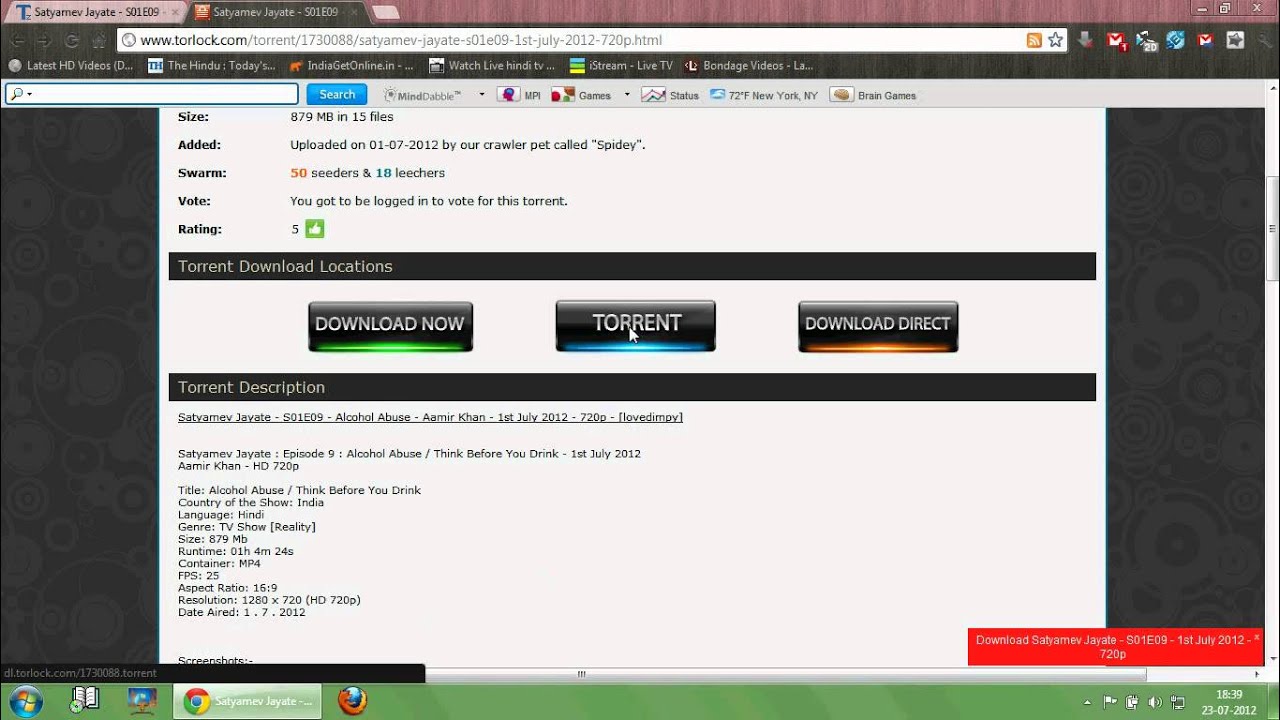Viewport: 1280px width, 720px height.
Task: Click the Chrome Satyamev Jayate taskbar button
Action: pyautogui.click(x=248, y=700)
